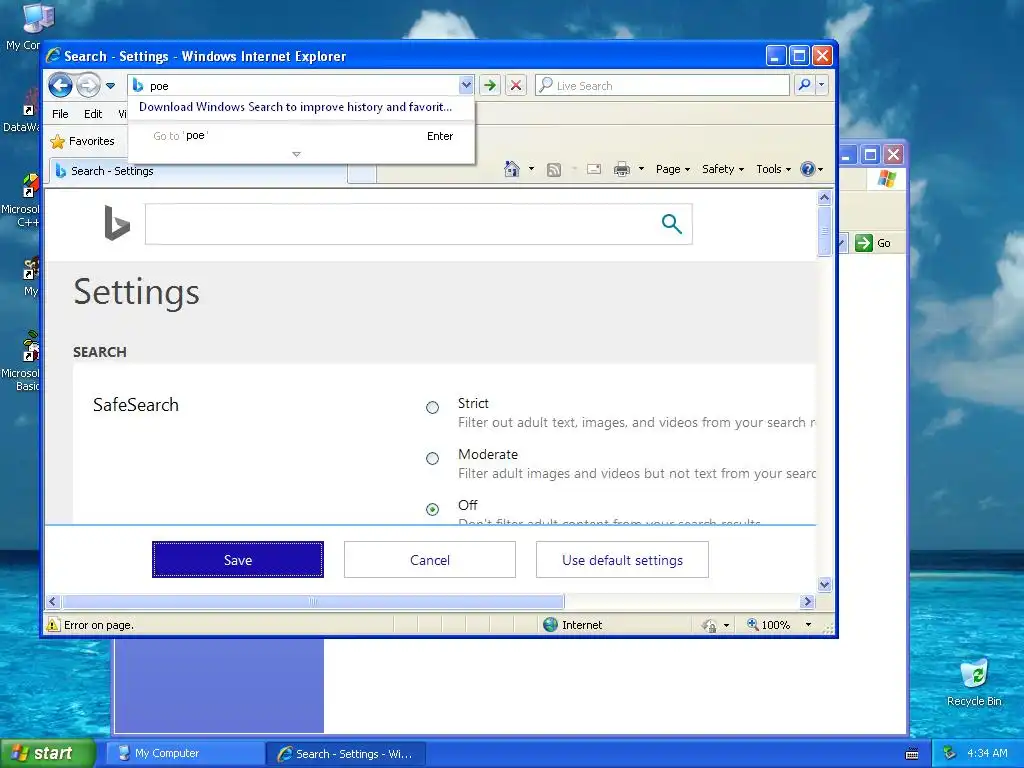
Task: Click the Print icon
Action: (x=622, y=169)
